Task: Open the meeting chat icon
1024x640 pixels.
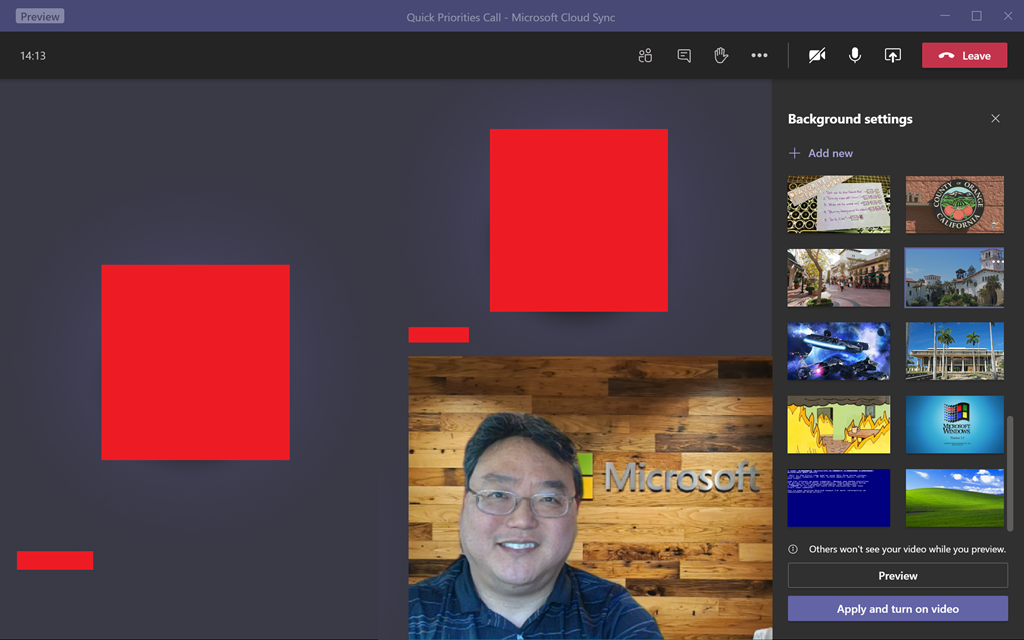Action: (684, 56)
